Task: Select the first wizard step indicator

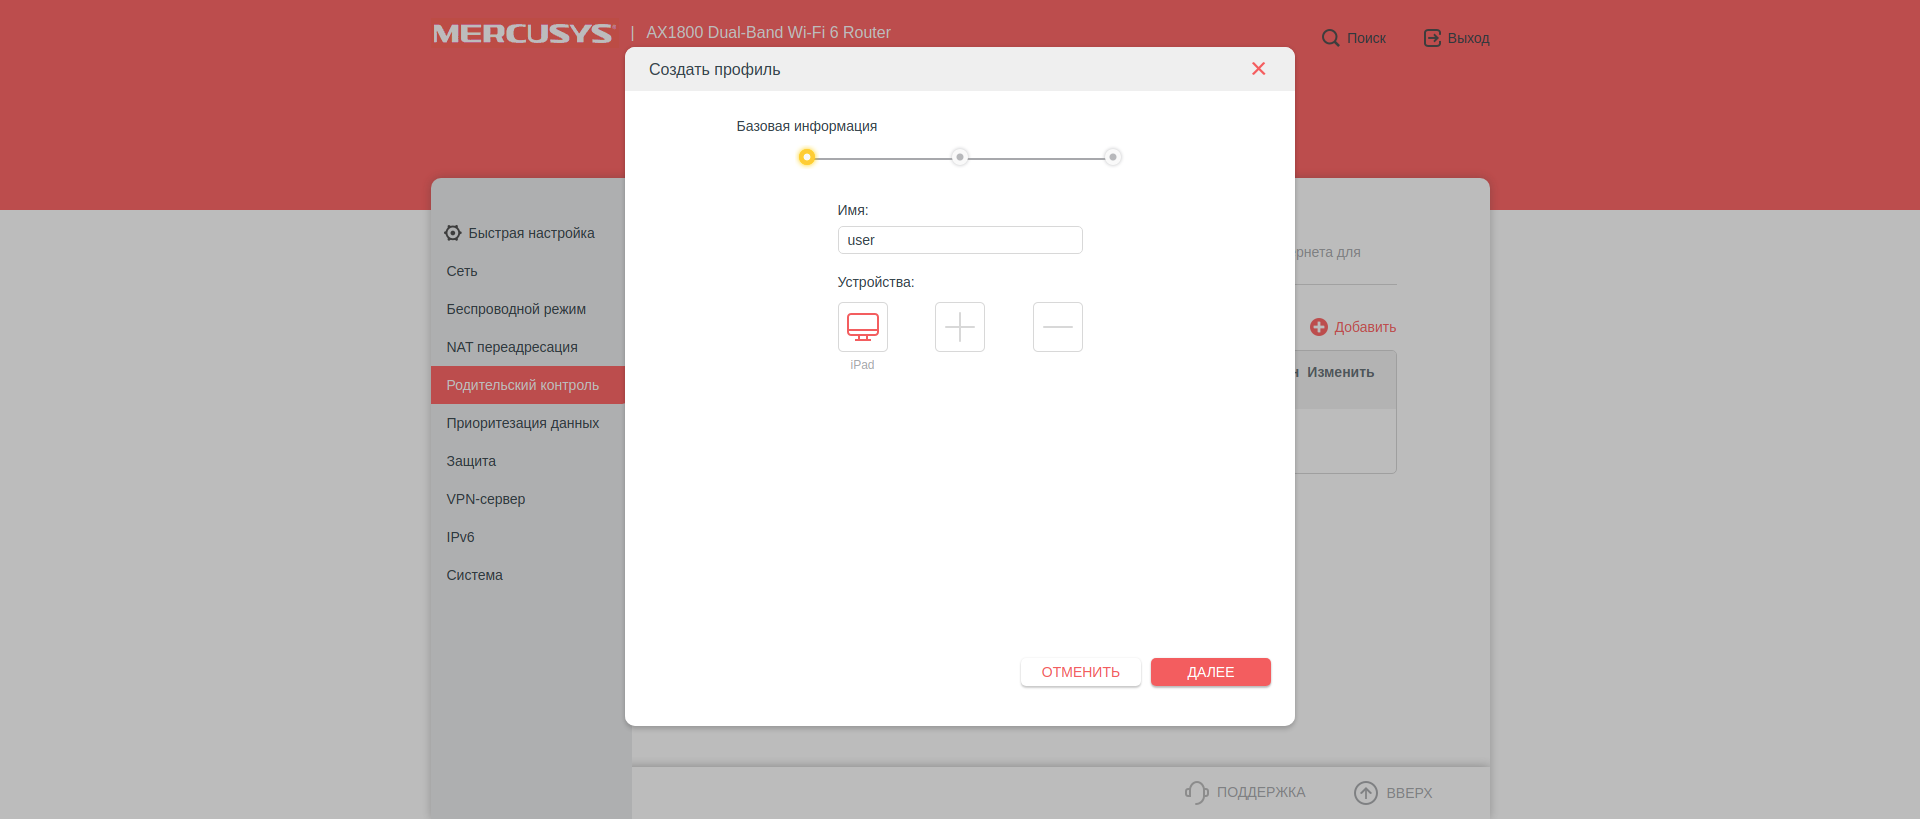Action: tap(806, 157)
